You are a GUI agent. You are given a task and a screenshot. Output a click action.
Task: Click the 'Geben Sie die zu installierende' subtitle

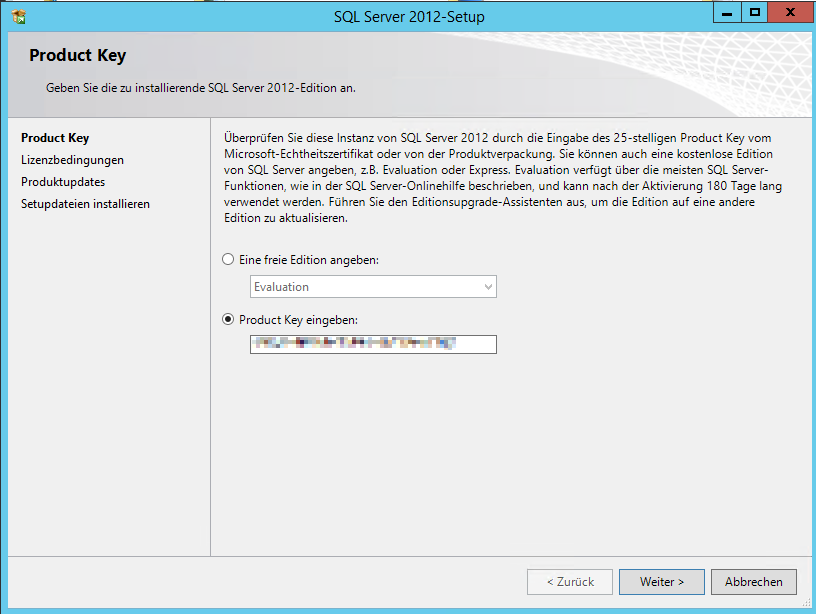coord(200,88)
